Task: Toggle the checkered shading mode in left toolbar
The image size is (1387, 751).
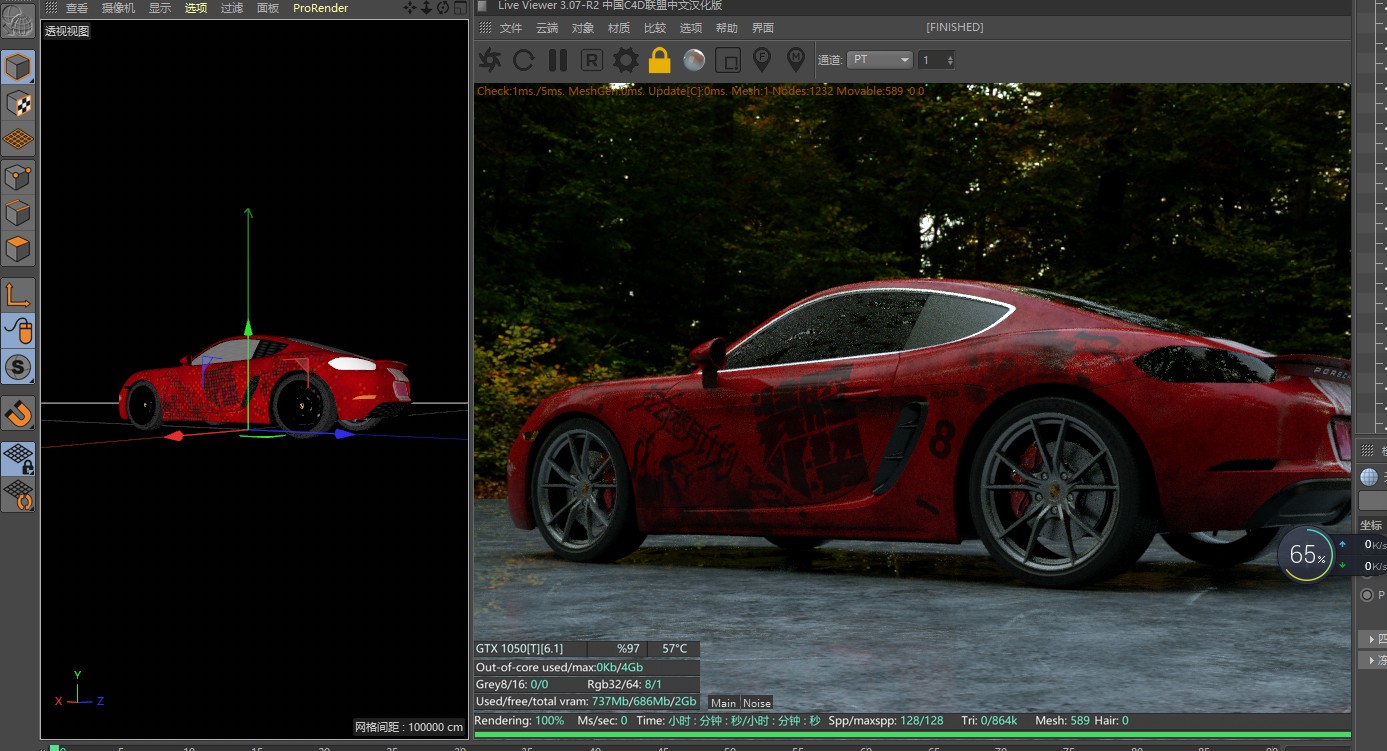Action: click(x=17, y=103)
